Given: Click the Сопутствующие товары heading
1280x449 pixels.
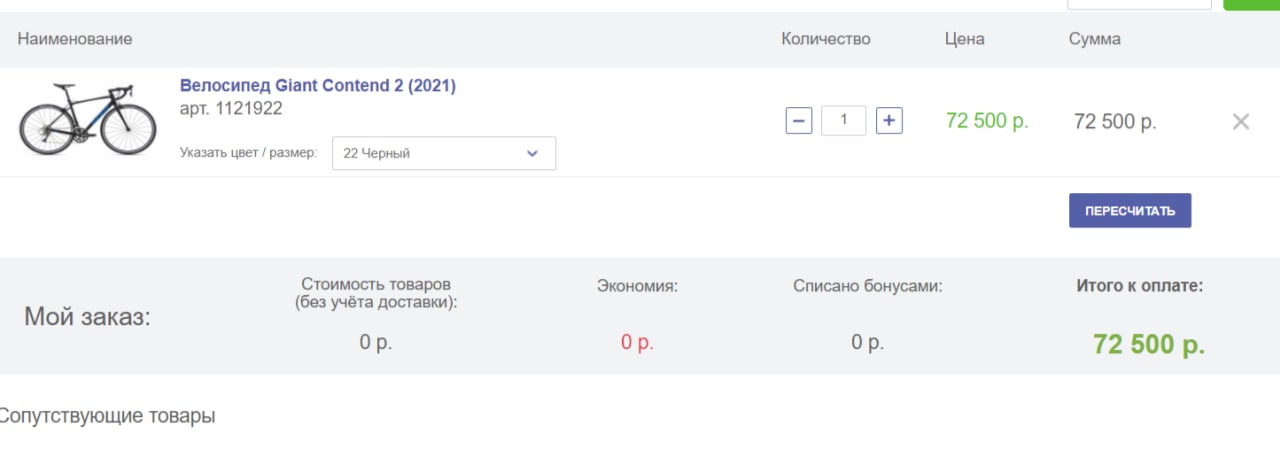Looking at the screenshot, I should click(x=107, y=415).
